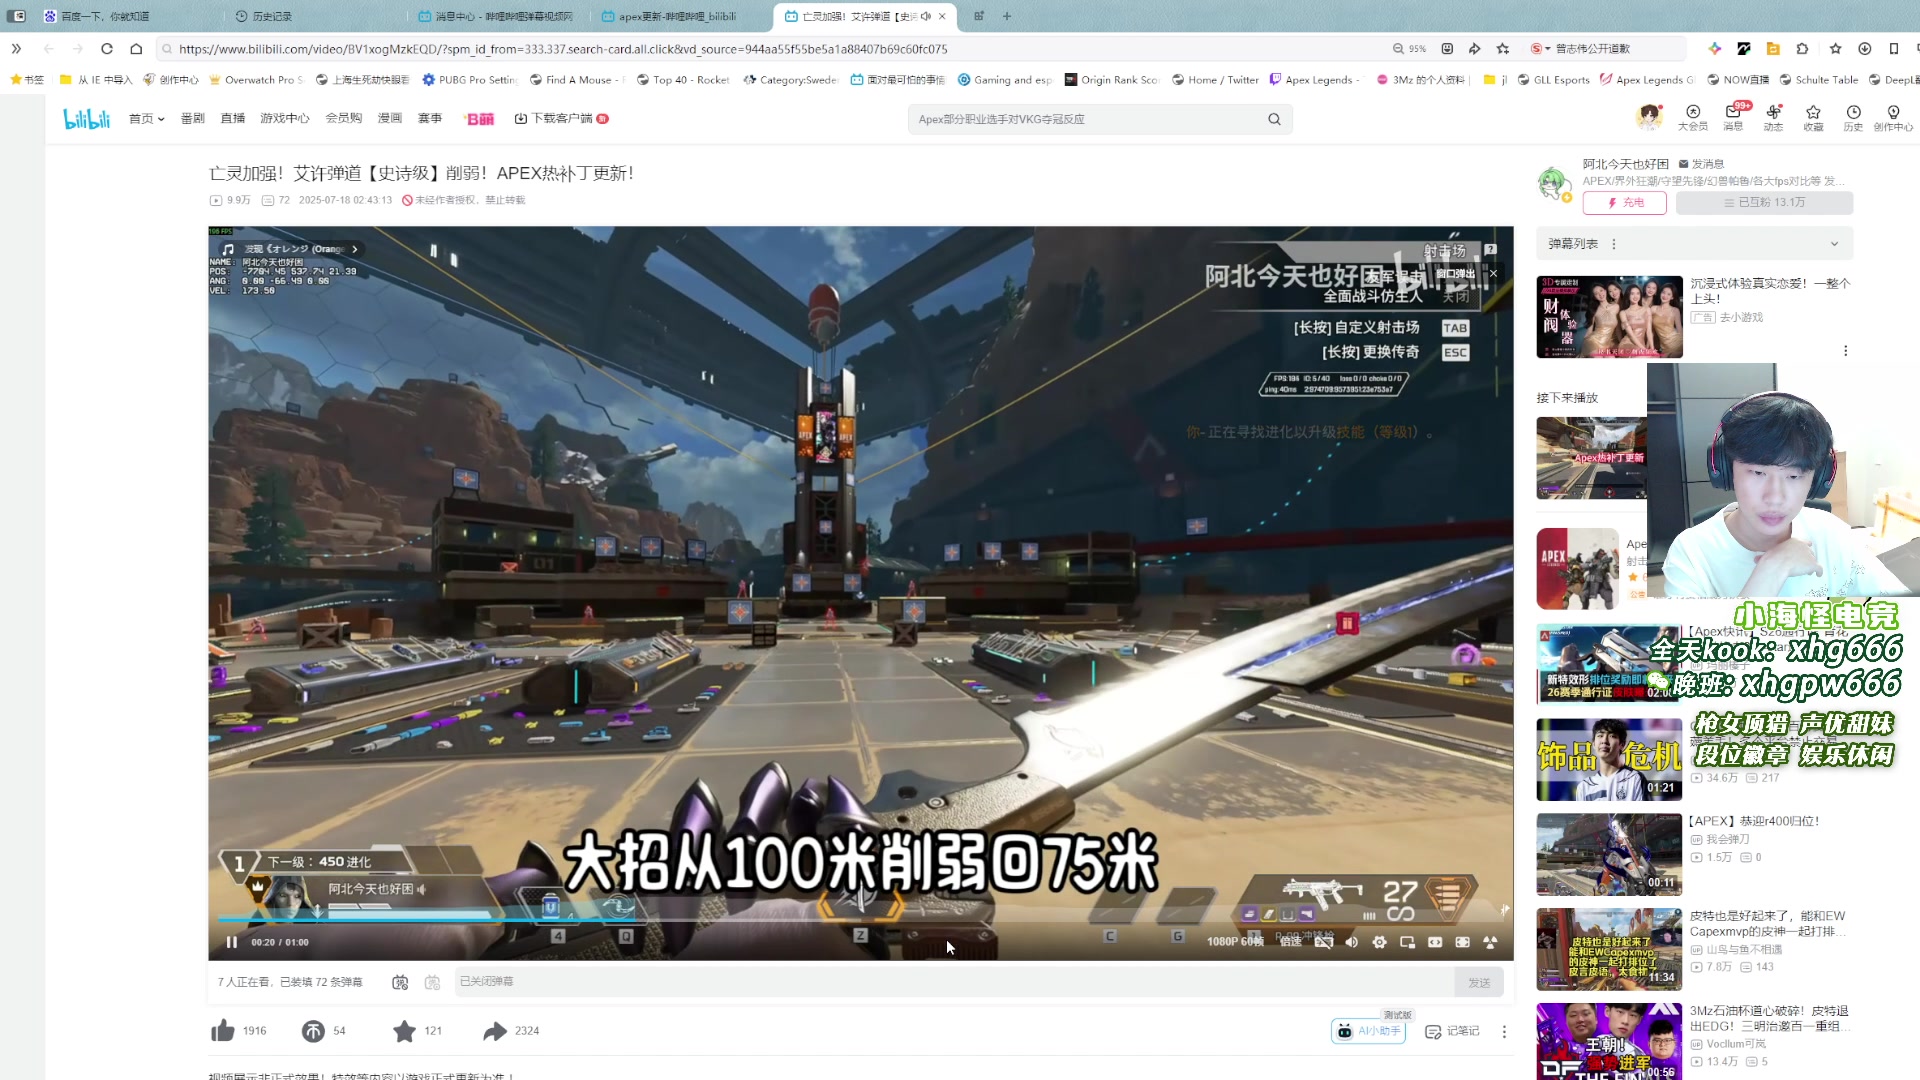This screenshot has height=1080, width=1920.
Task: Click the user avatar in header
Action: 1649,117
